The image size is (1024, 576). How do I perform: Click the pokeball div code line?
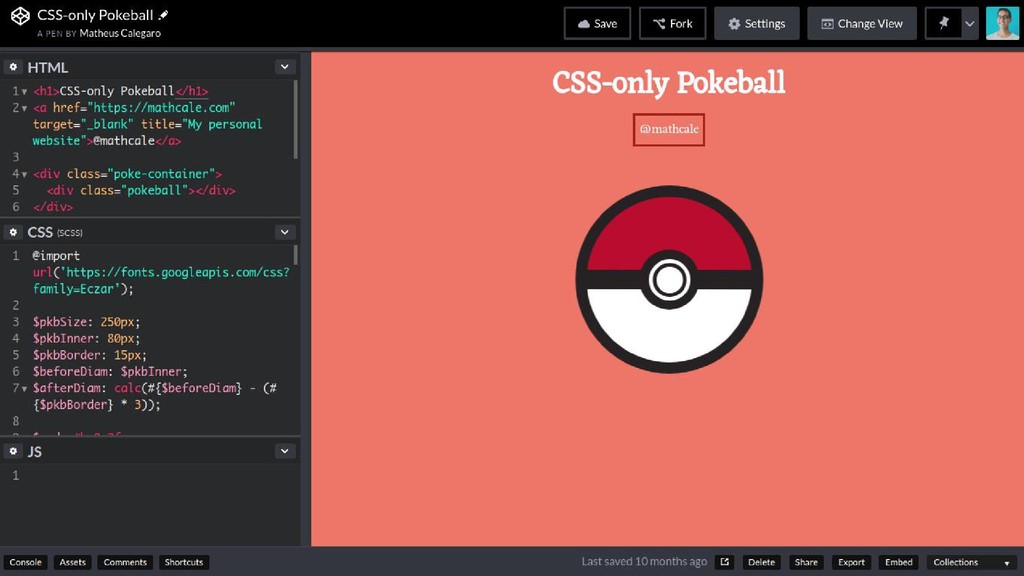click(141, 191)
